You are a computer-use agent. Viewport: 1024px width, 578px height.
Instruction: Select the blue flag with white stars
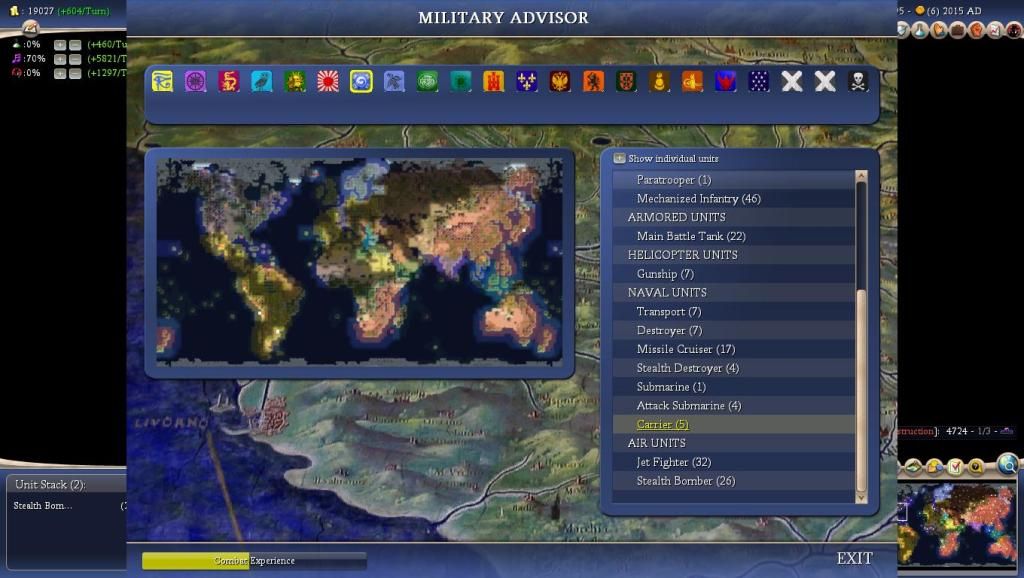(x=759, y=82)
